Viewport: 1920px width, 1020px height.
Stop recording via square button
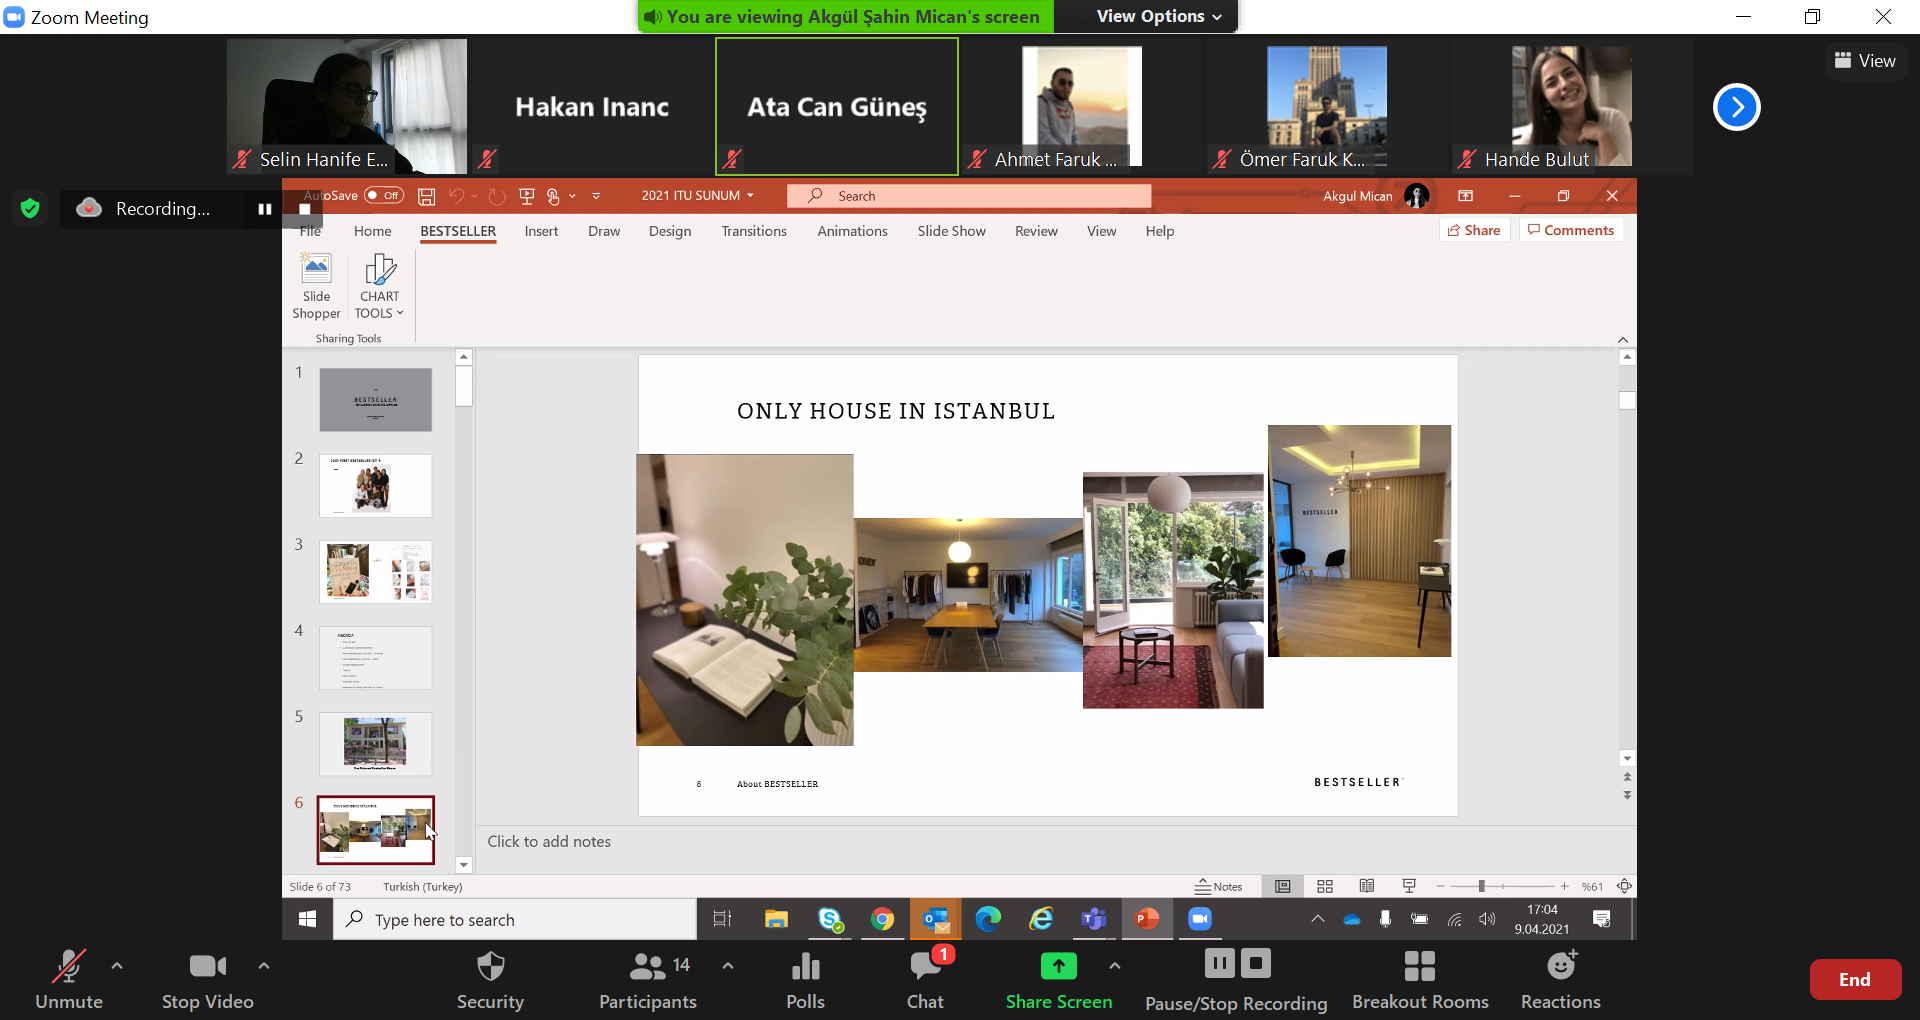(1256, 964)
